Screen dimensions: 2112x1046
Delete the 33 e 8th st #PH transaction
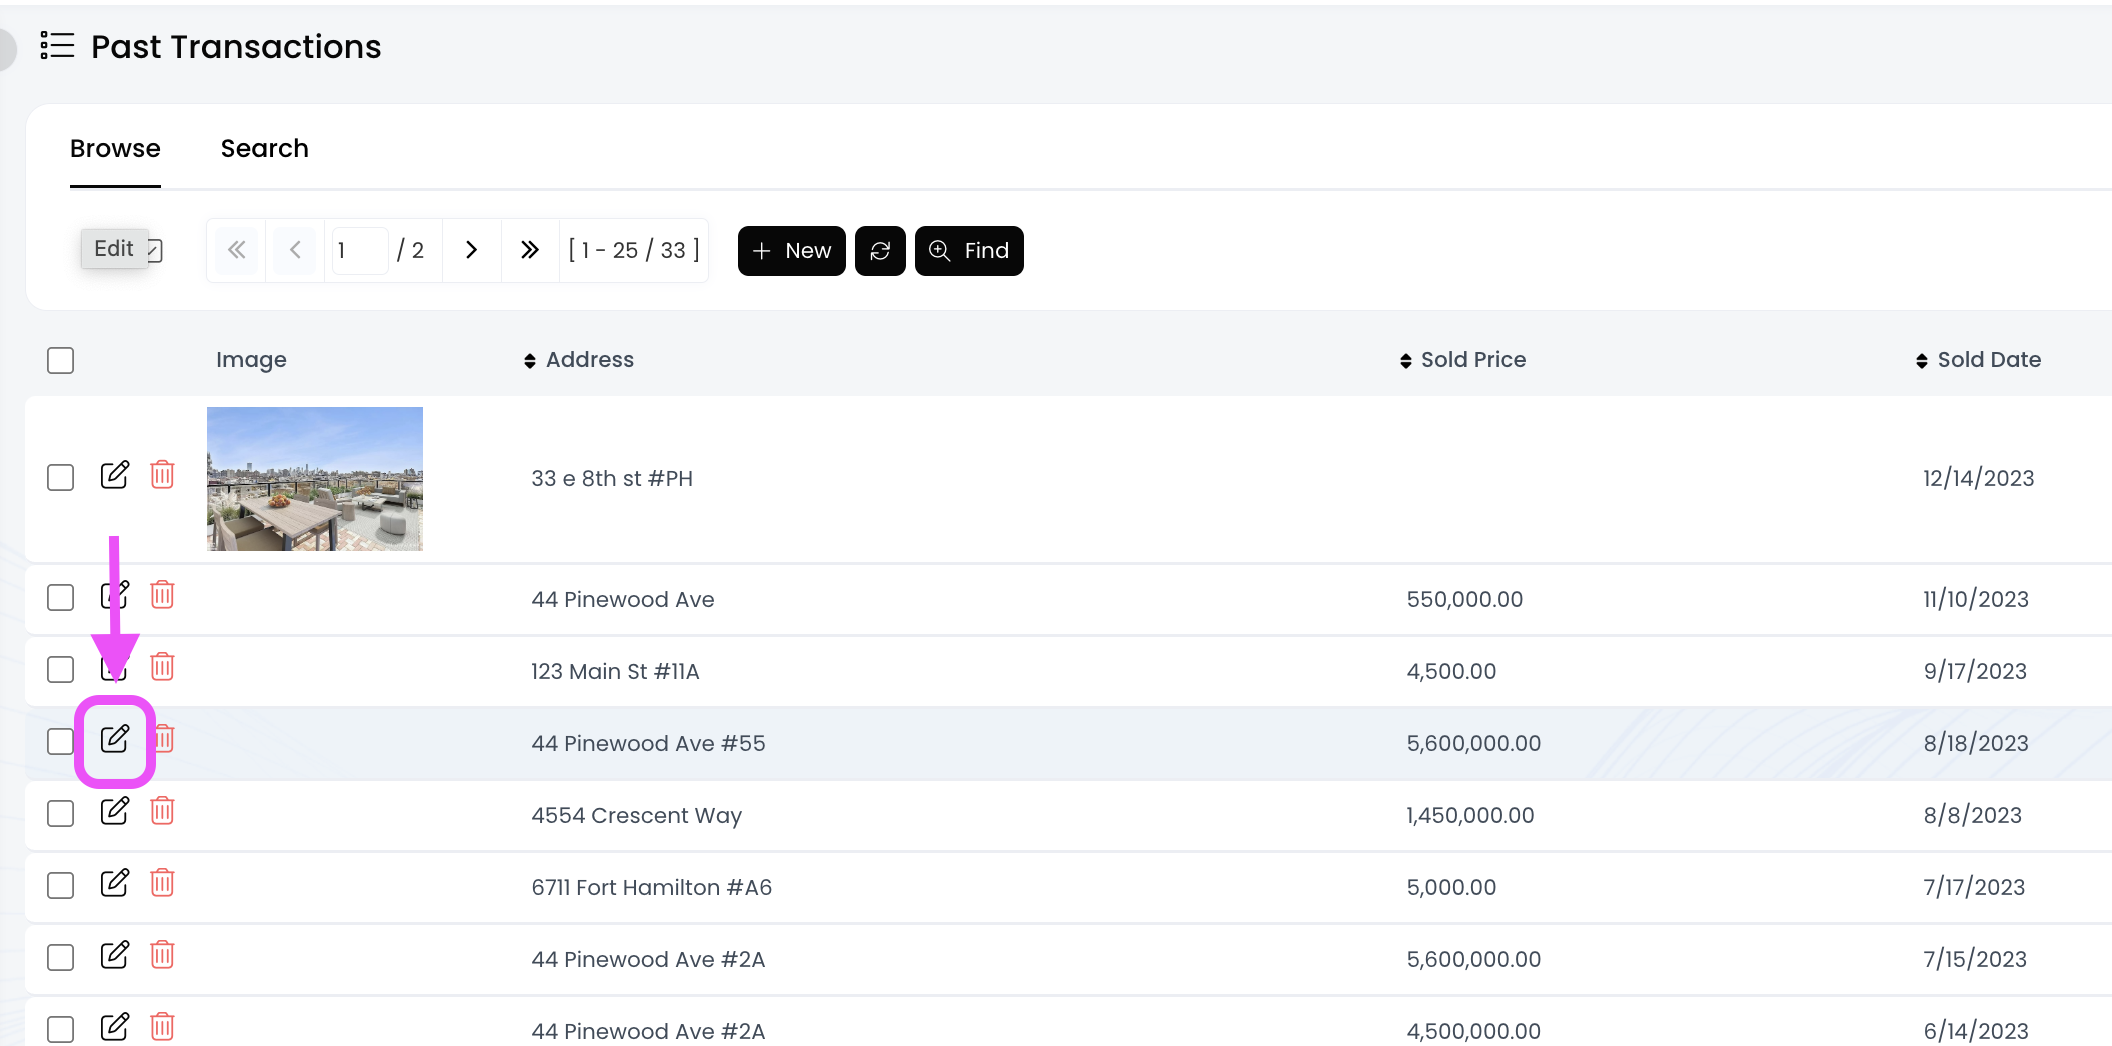[x=162, y=475]
